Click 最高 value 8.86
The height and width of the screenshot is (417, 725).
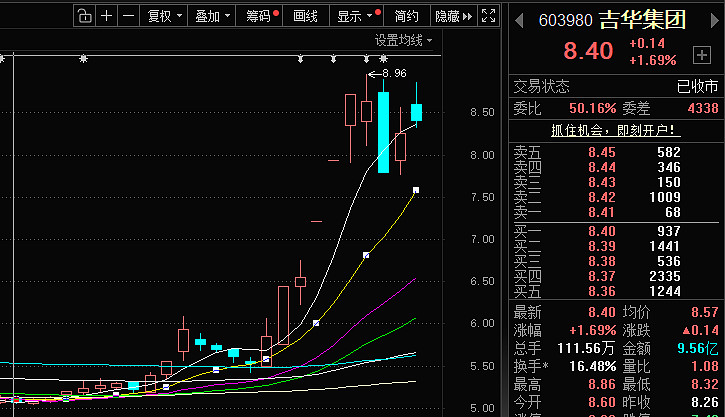click(602, 384)
